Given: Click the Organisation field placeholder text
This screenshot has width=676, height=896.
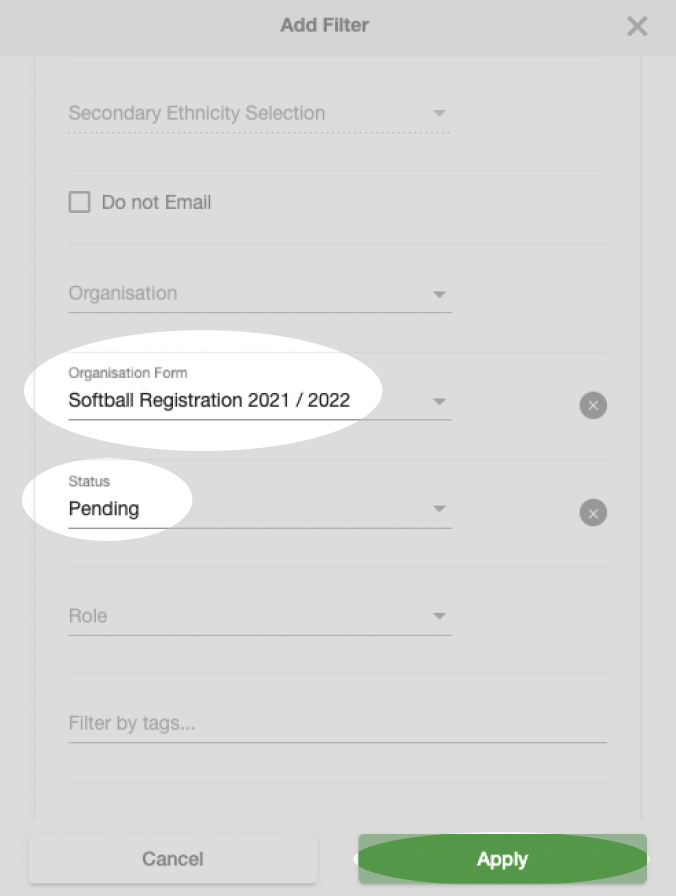Looking at the screenshot, I should (123, 293).
